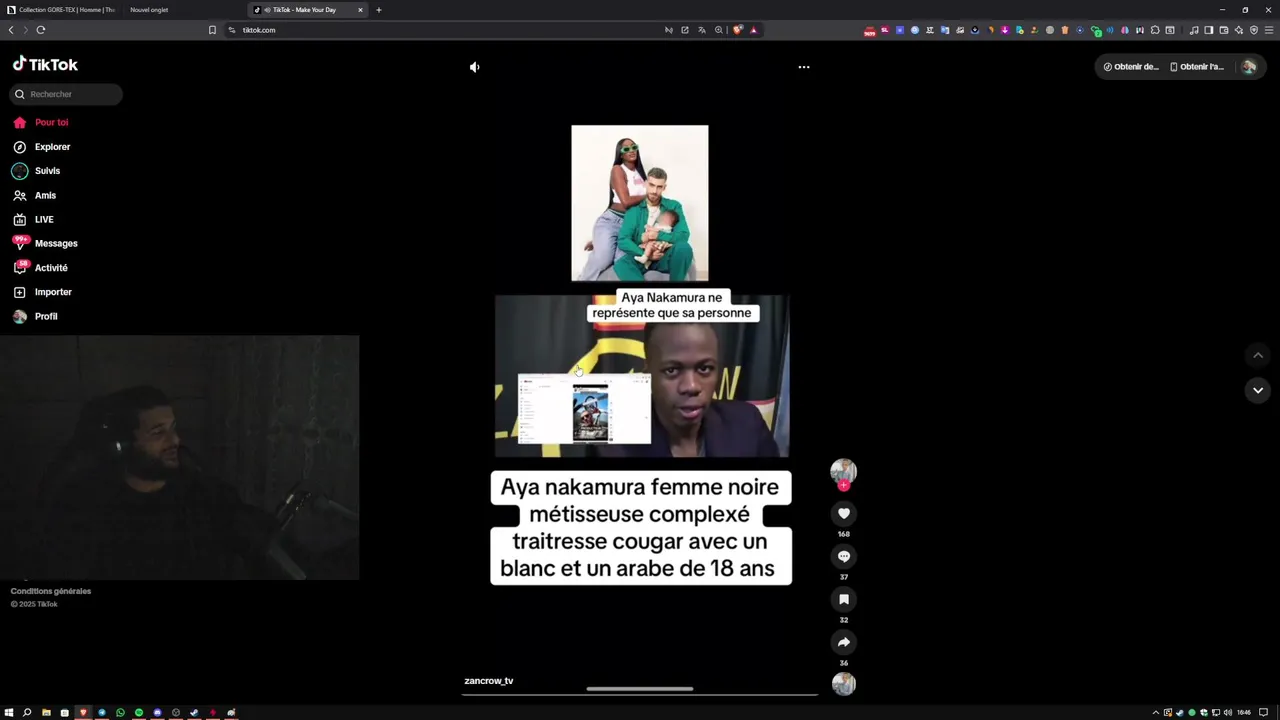Open Telegram from the taskbar

point(102,713)
